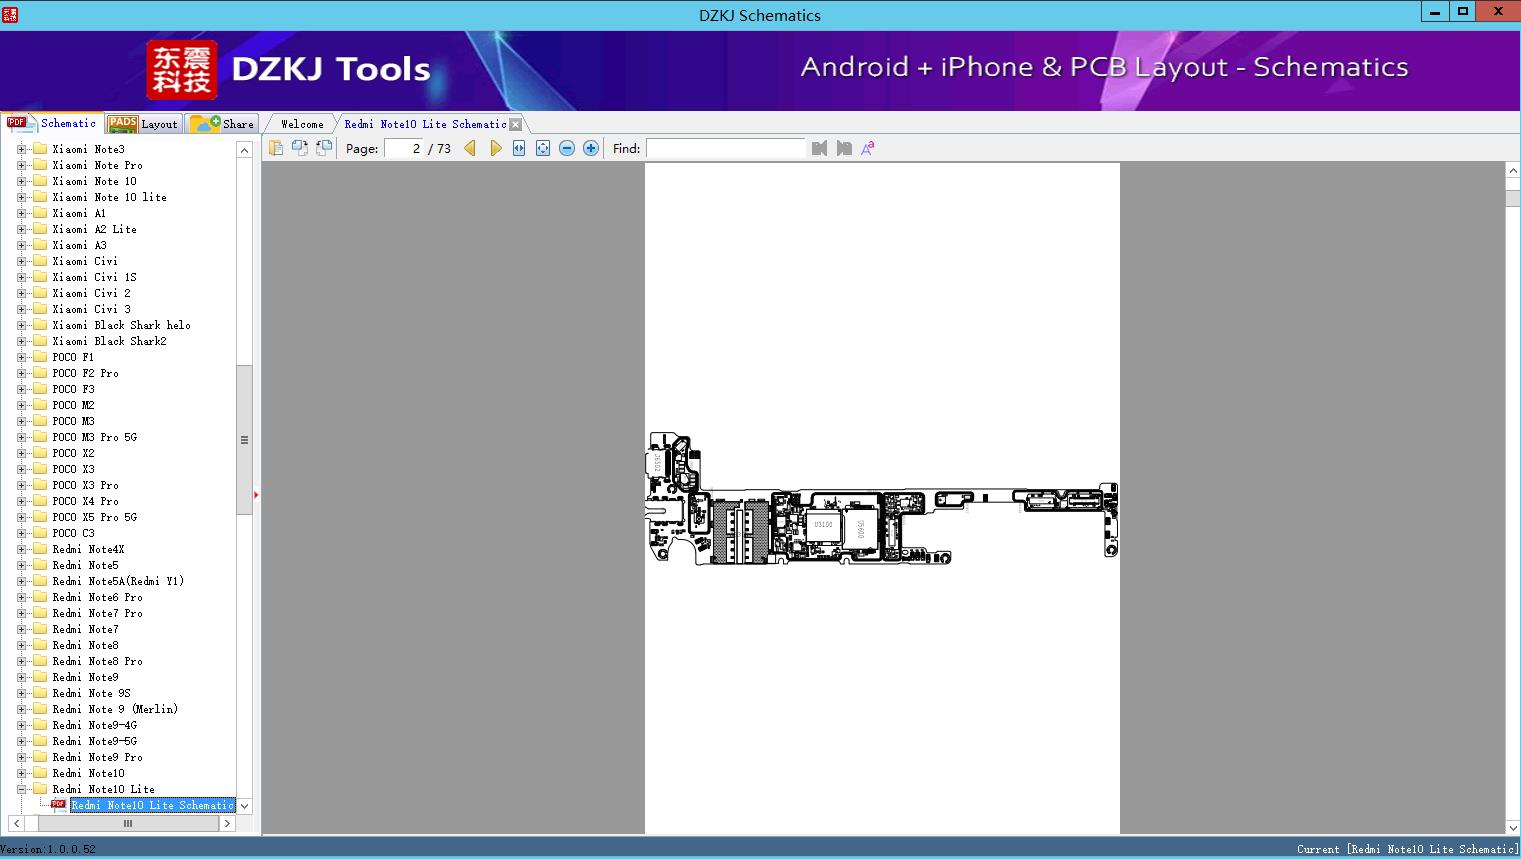Select Xiaomi Black Shark2 in the tree
The image size is (1521, 859).
click(109, 341)
